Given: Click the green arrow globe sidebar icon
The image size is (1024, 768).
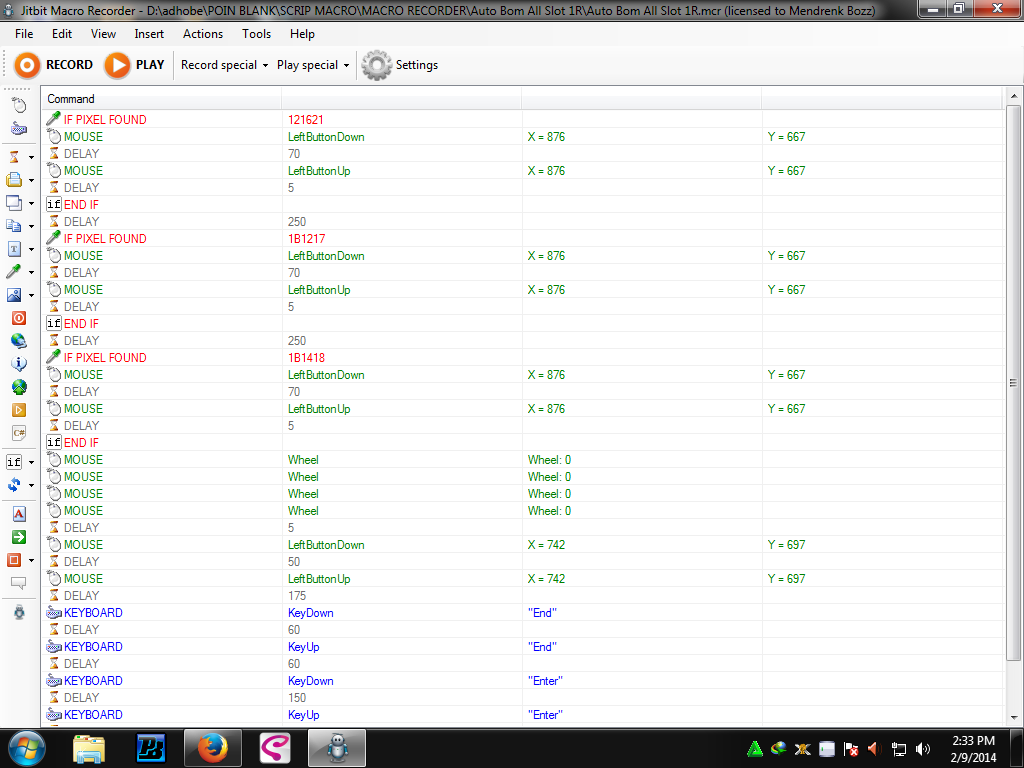Looking at the screenshot, I should click(x=19, y=387).
